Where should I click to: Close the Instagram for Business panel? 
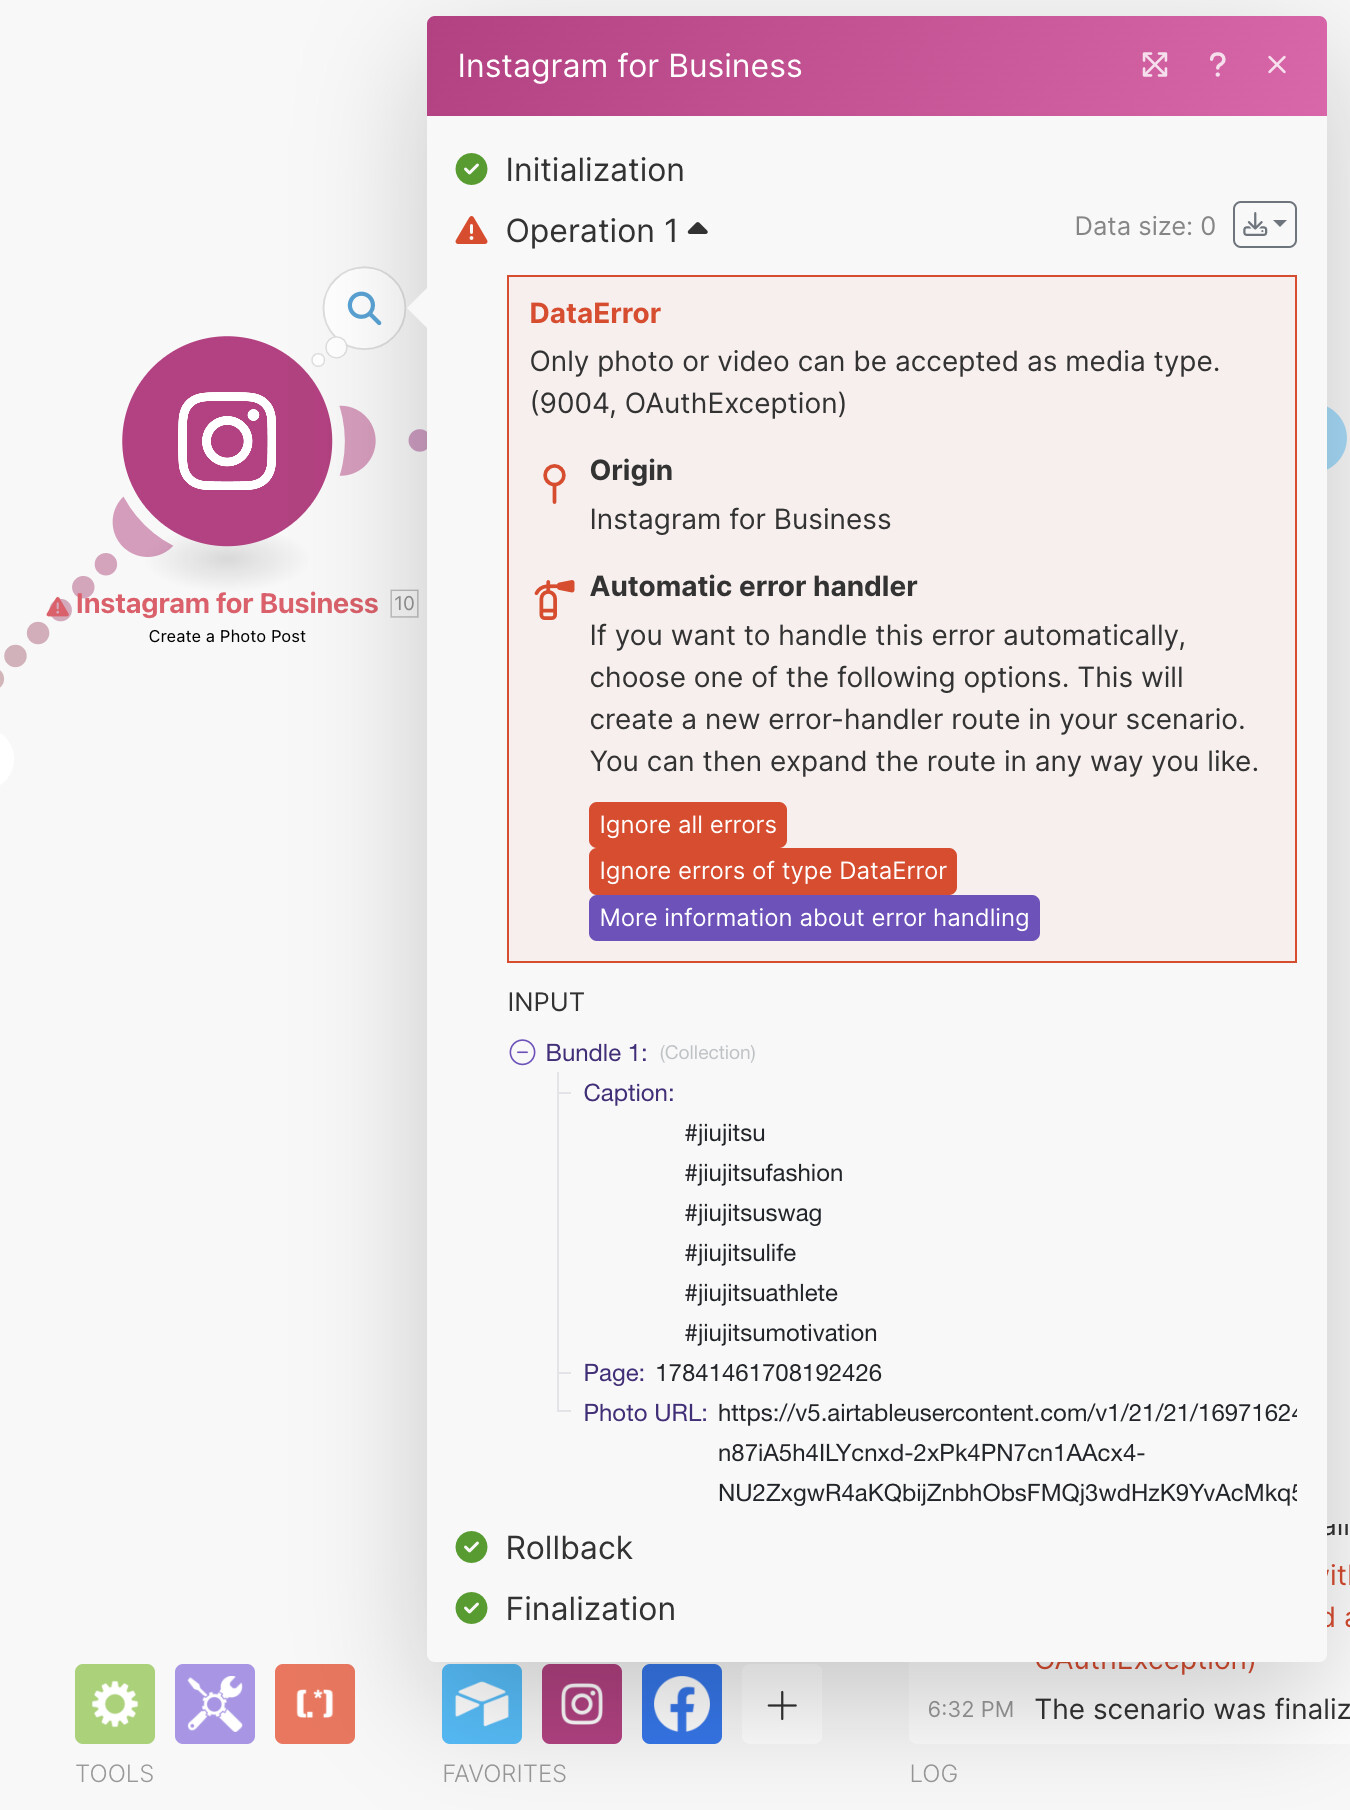click(x=1277, y=65)
